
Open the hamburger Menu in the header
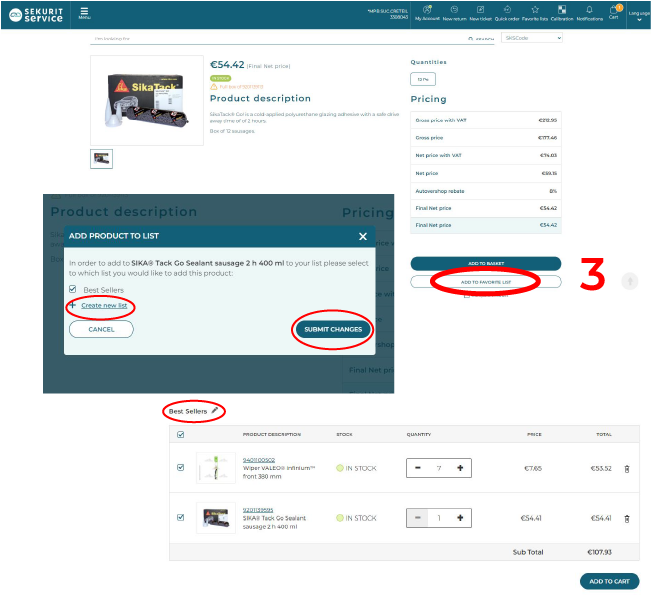pyautogui.click(x=84, y=14)
